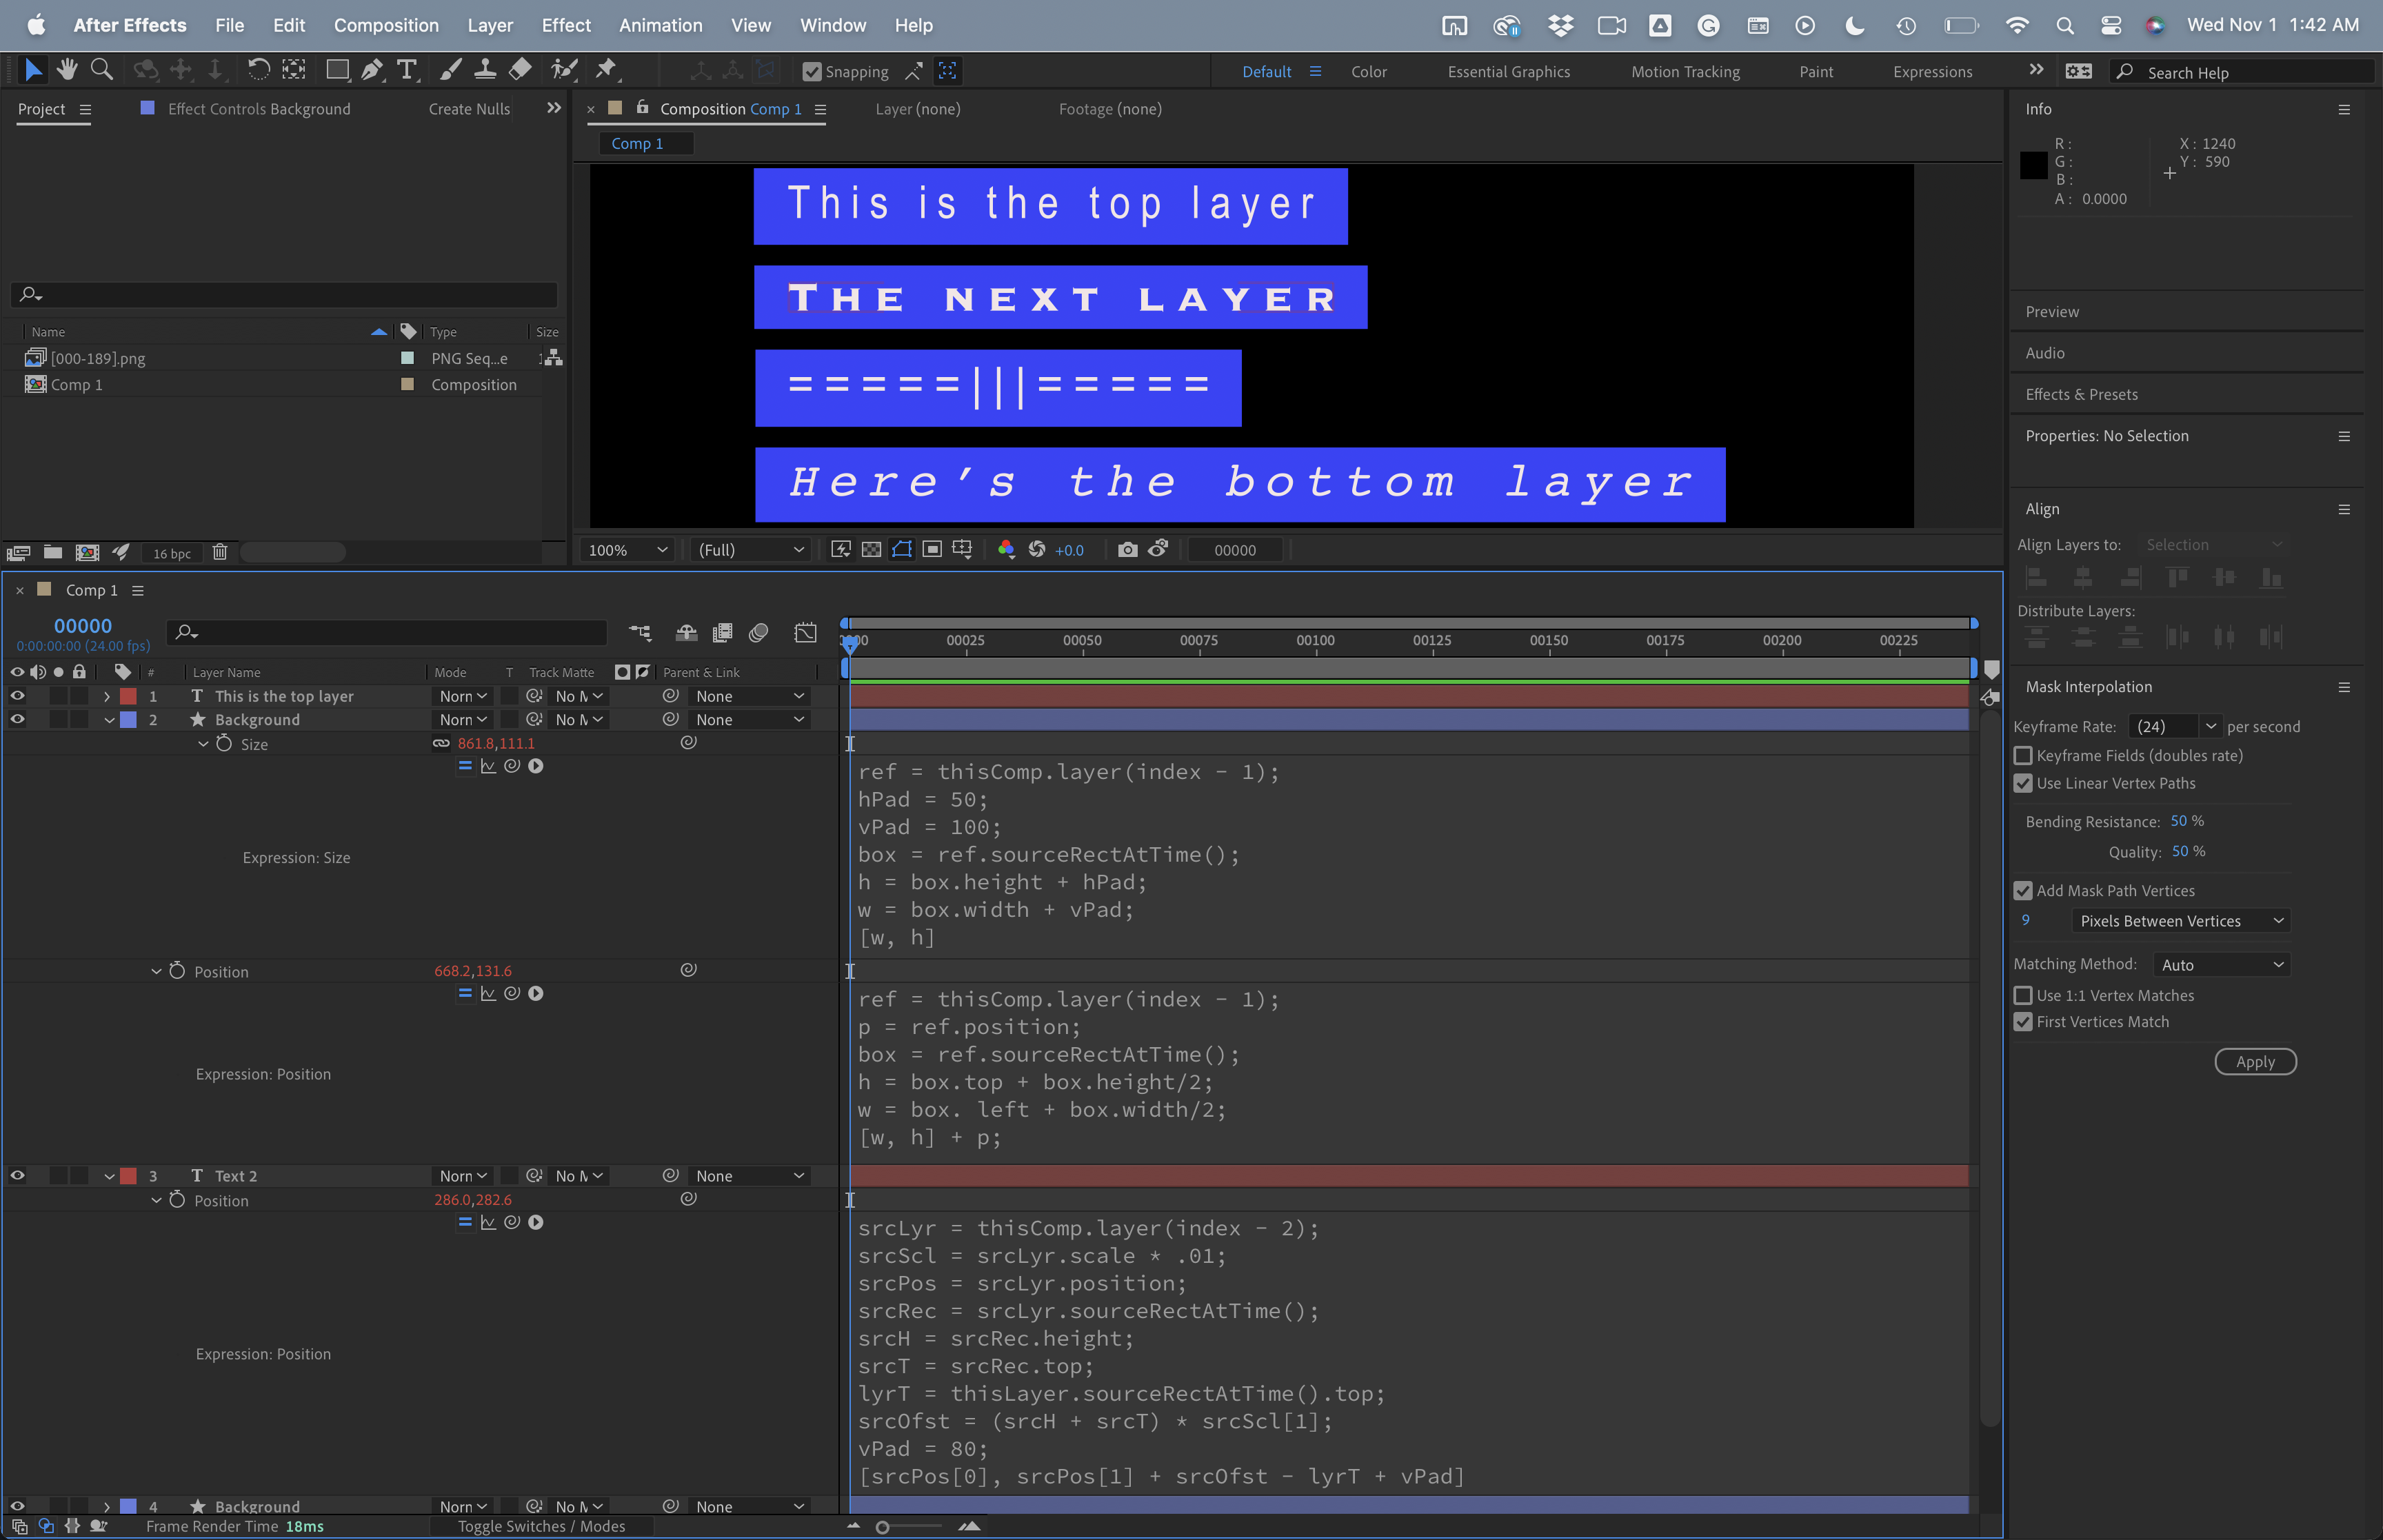The width and height of the screenshot is (2383, 1540).
Task: Open the Composition menu
Action: coord(386,25)
